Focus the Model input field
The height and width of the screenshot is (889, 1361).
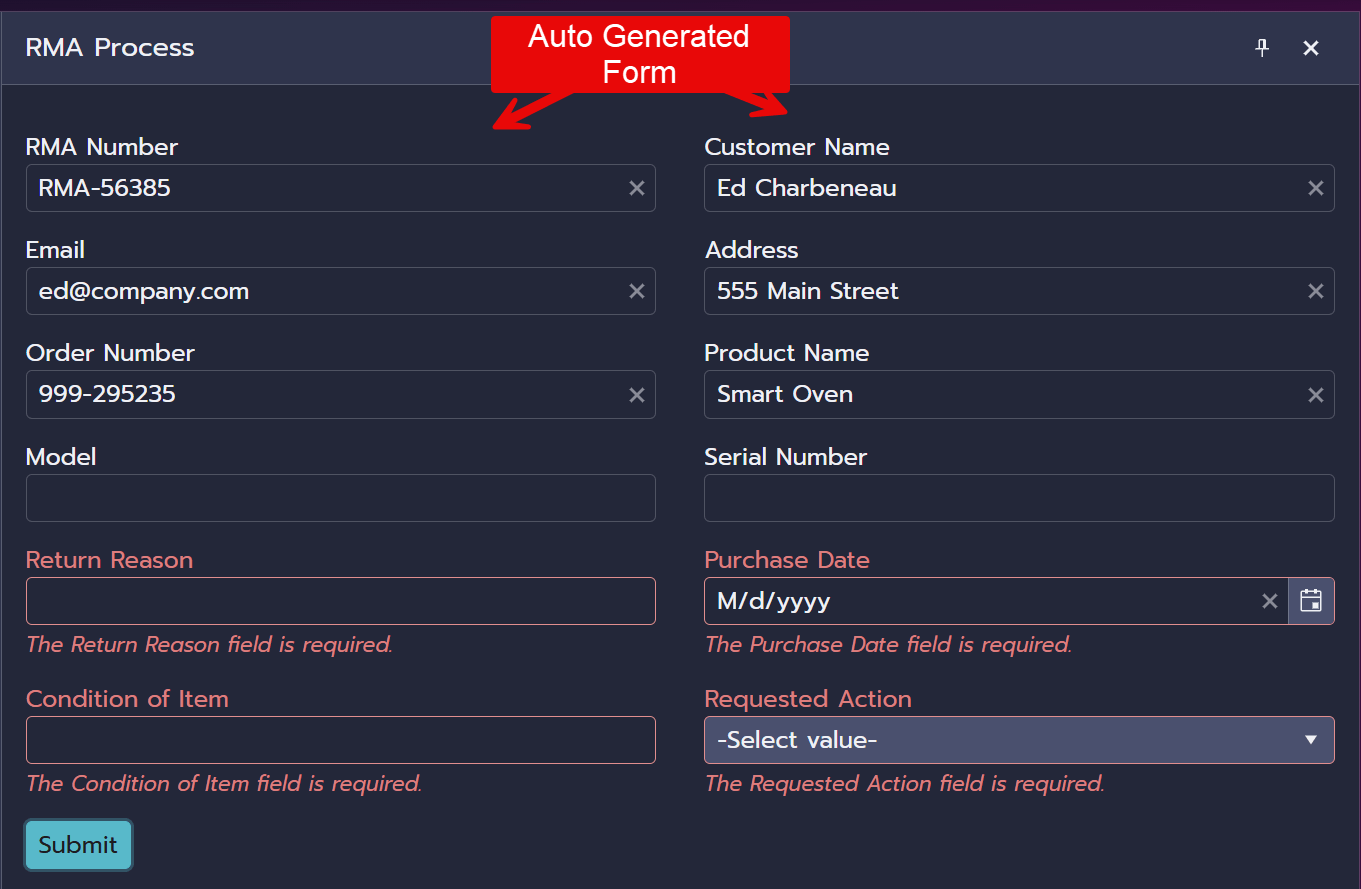click(340, 498)
